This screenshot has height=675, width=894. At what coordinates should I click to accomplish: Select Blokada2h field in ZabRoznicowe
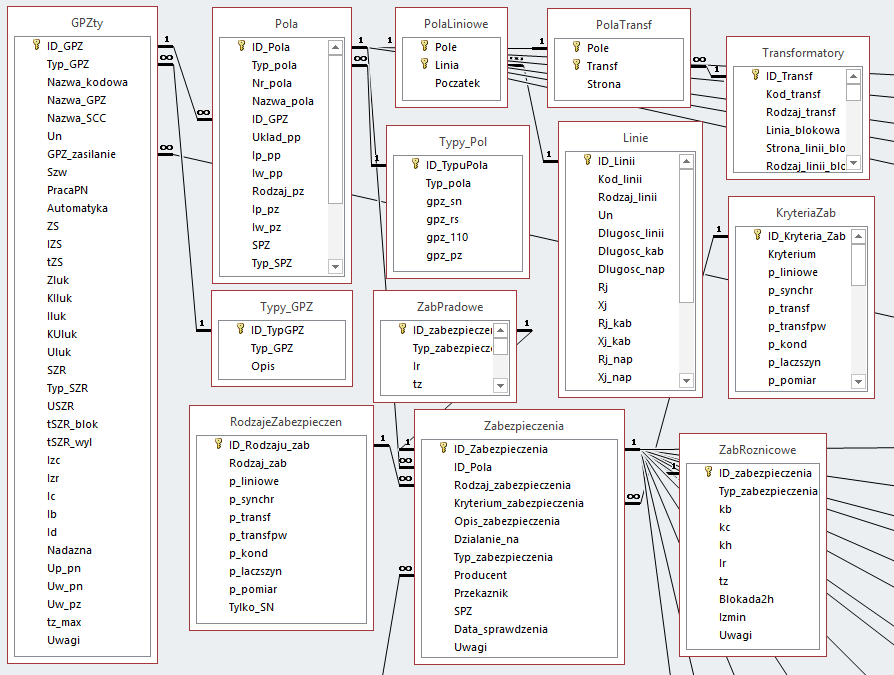746,599
